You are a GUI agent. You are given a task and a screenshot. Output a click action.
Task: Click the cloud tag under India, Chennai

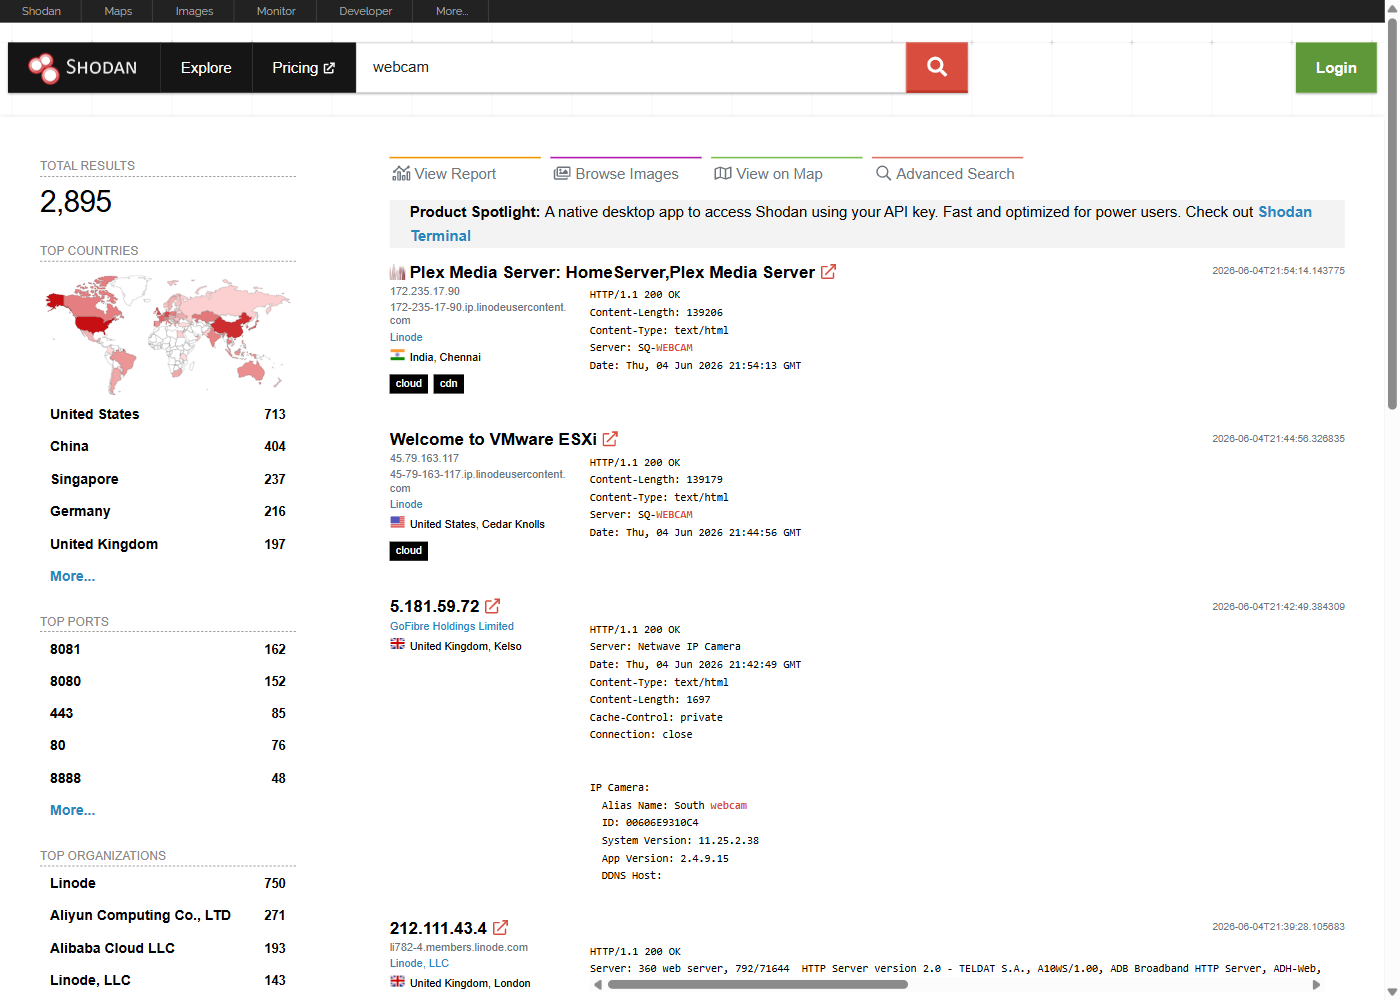click(409, 384)
